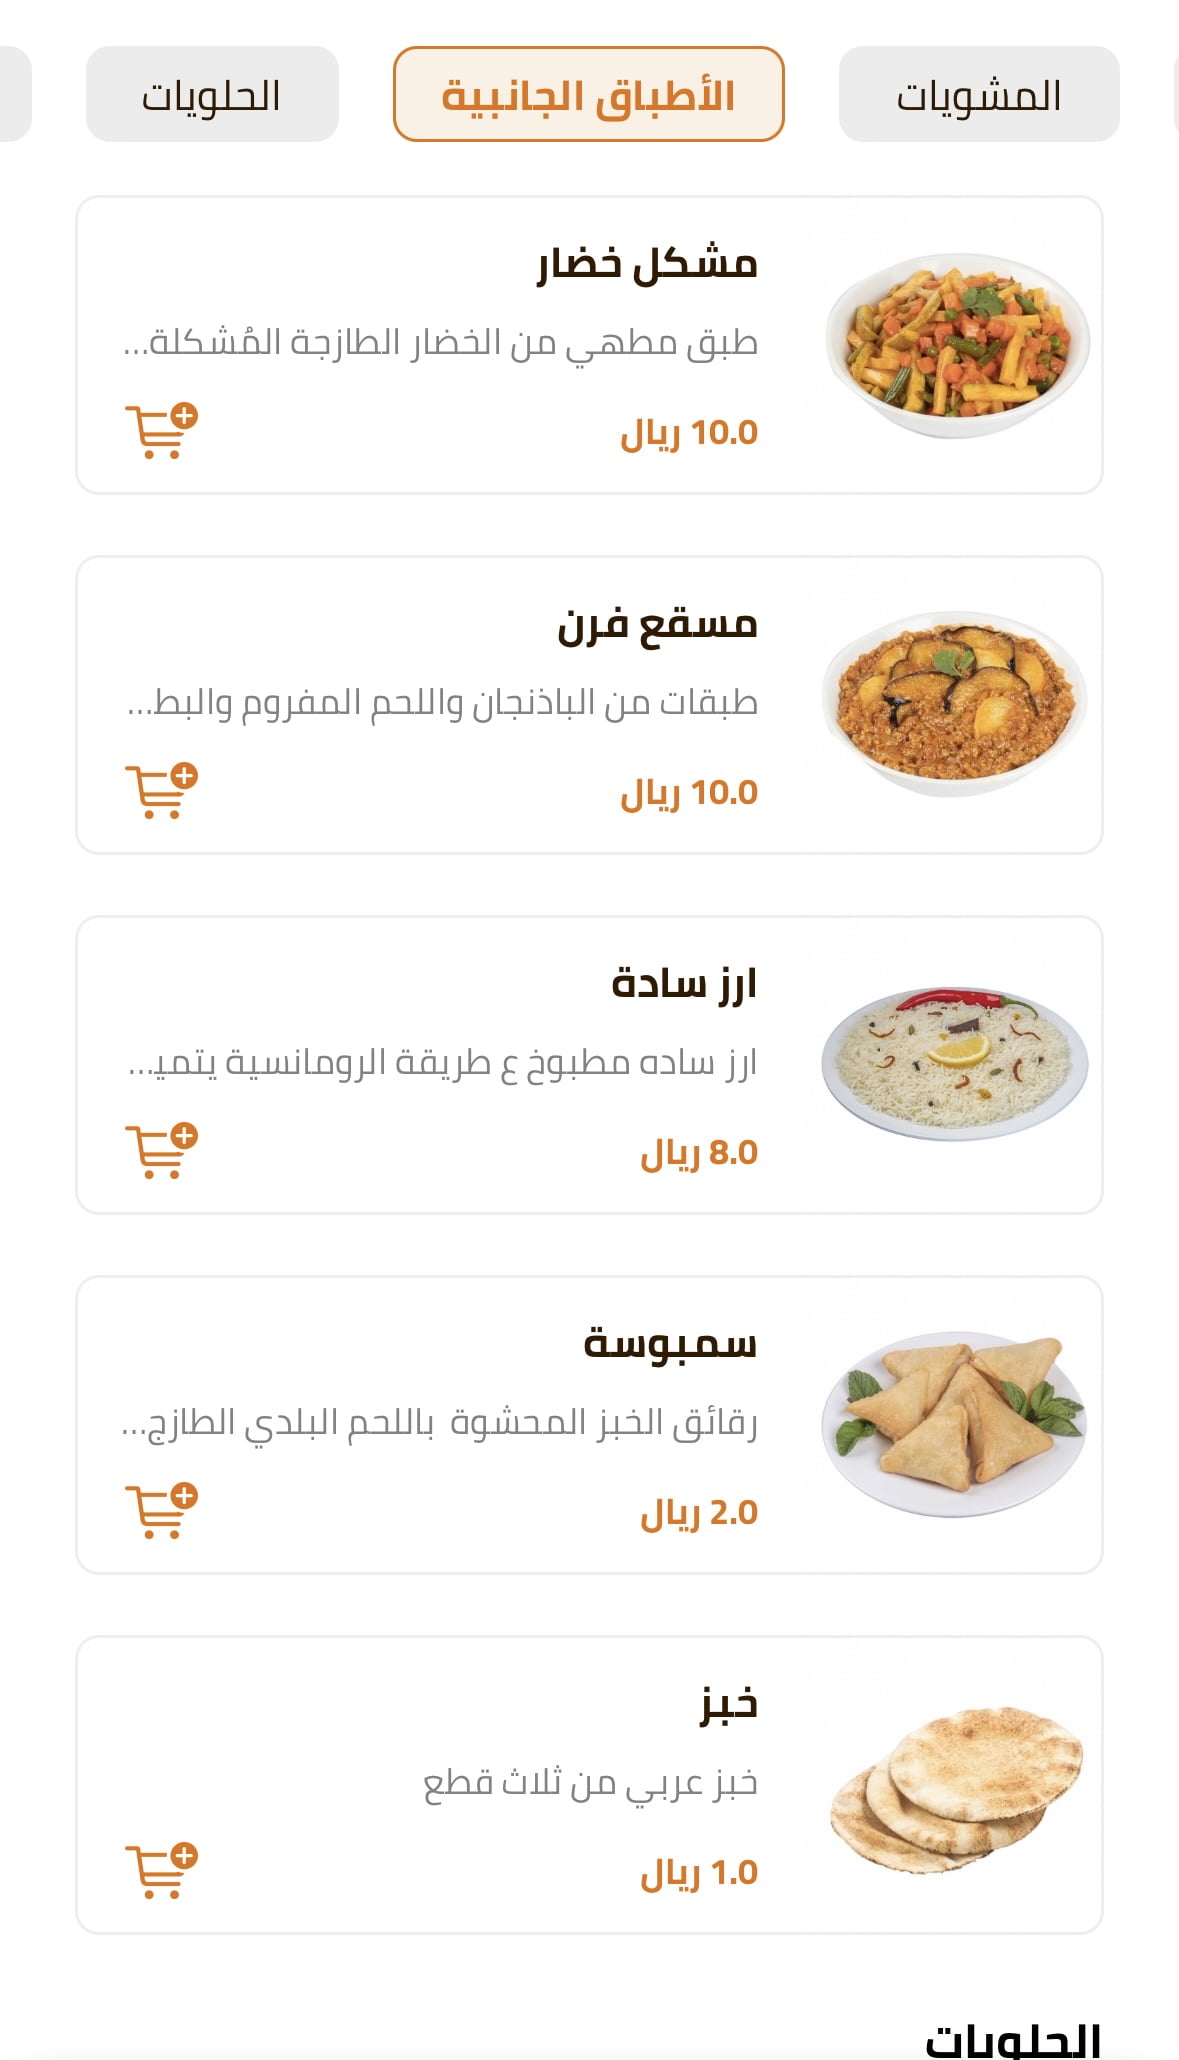This screenshot has width=1179, height=2060.
Task: Open the mixed vegetables dish photo
Action: [x=957, y=345]
